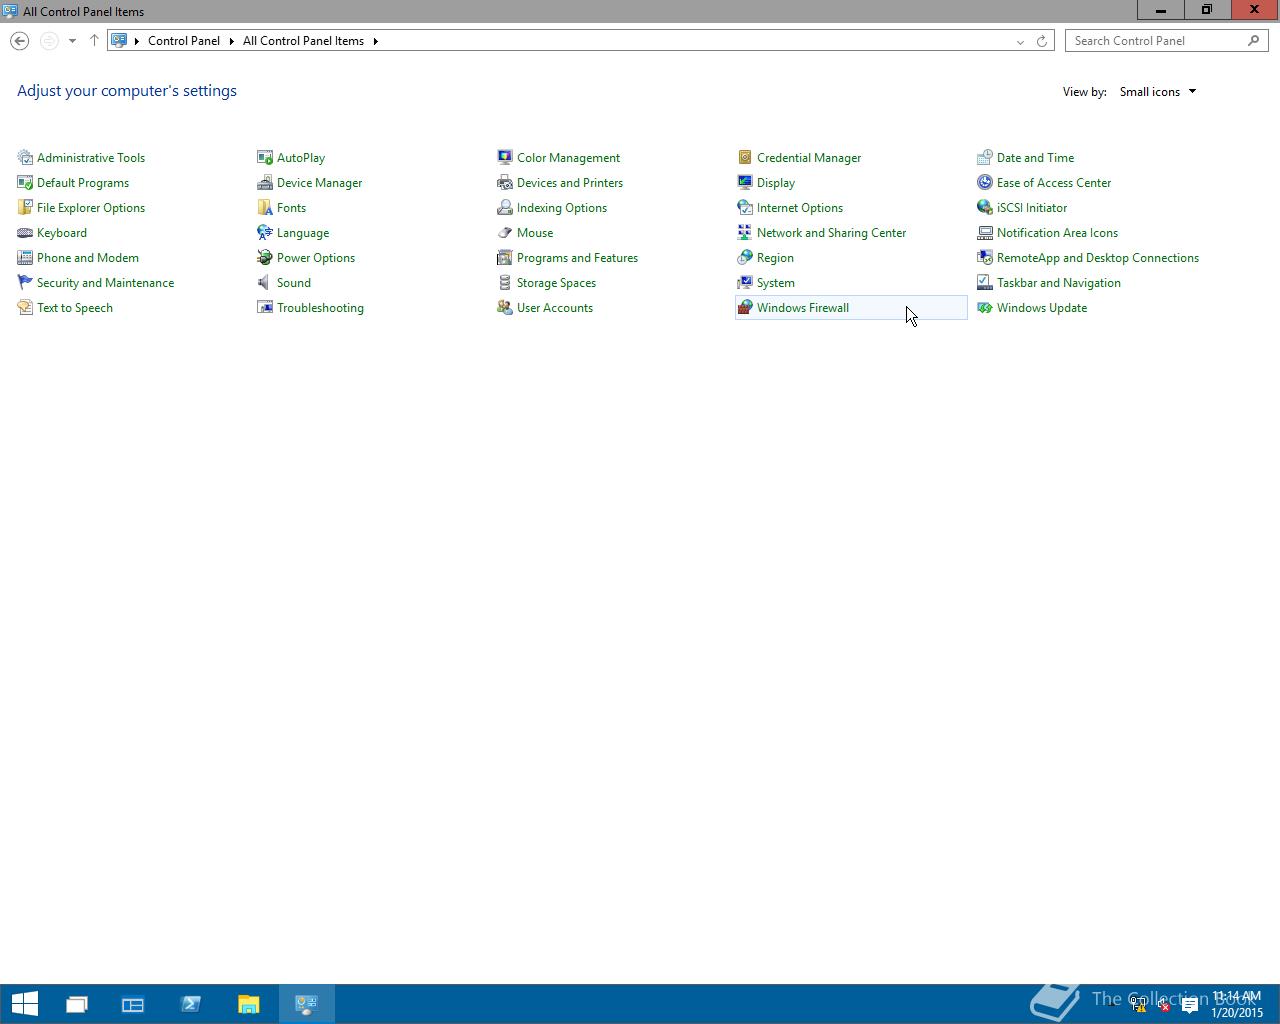Click the Devices and Printers icon

(x=505, y=183)
